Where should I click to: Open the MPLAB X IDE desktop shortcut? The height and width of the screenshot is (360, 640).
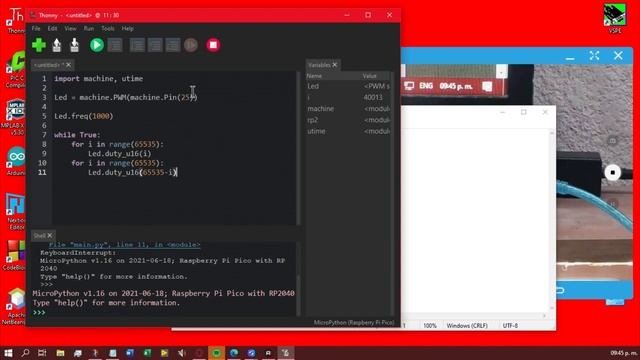[x=14, y=117]
